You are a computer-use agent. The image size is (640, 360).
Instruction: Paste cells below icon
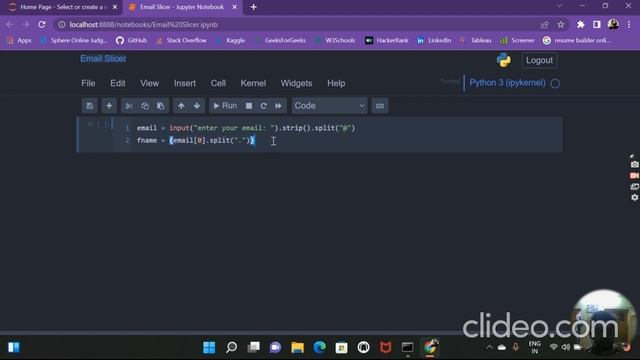click(161, 106)
